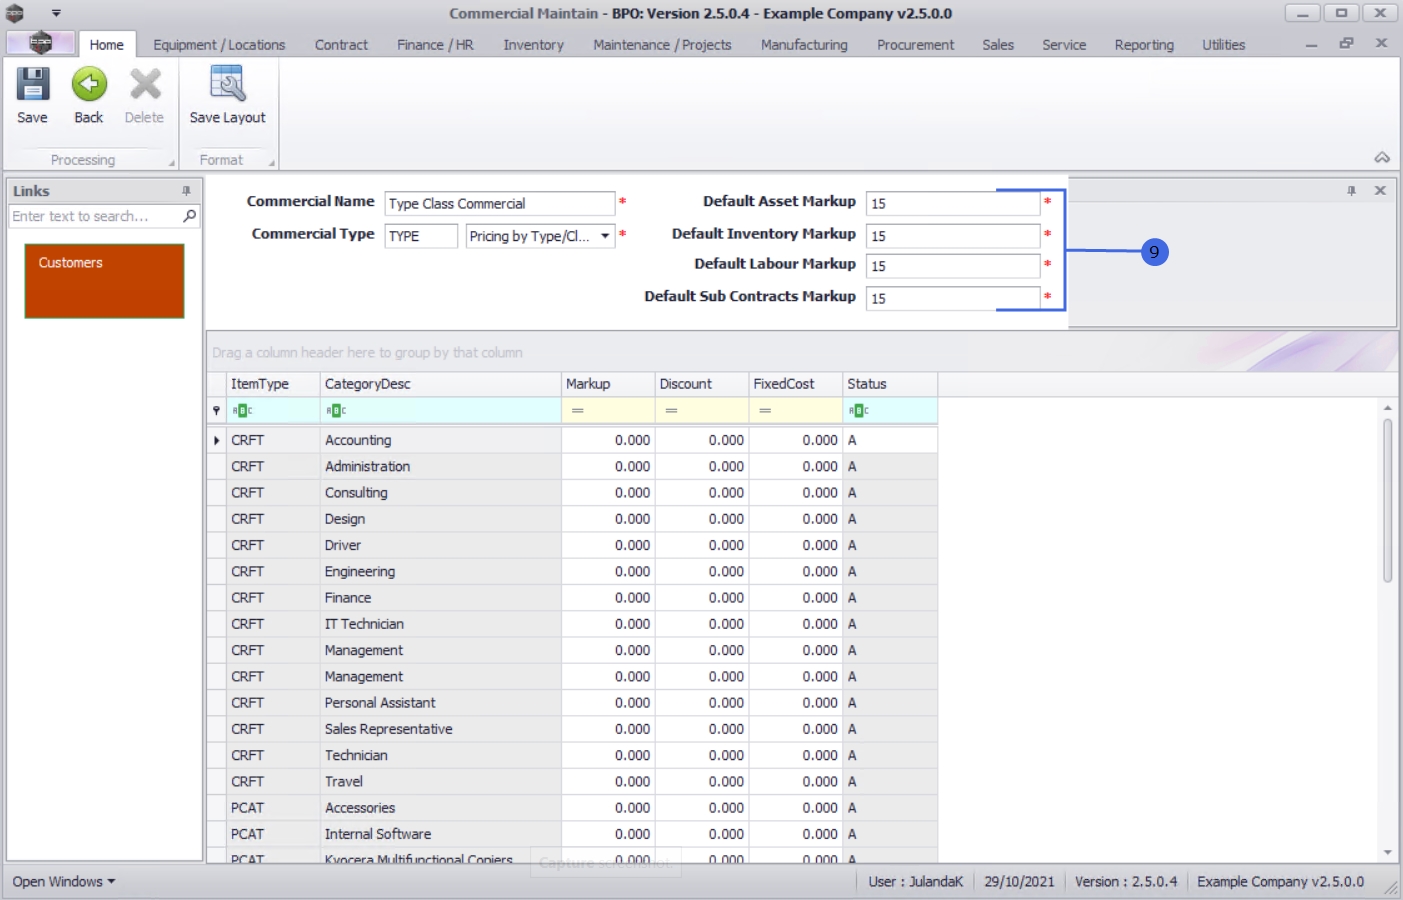1403x900 pixels.
Task: Collapse the ribbon using the chevron
Action: tap(1382, 158)
